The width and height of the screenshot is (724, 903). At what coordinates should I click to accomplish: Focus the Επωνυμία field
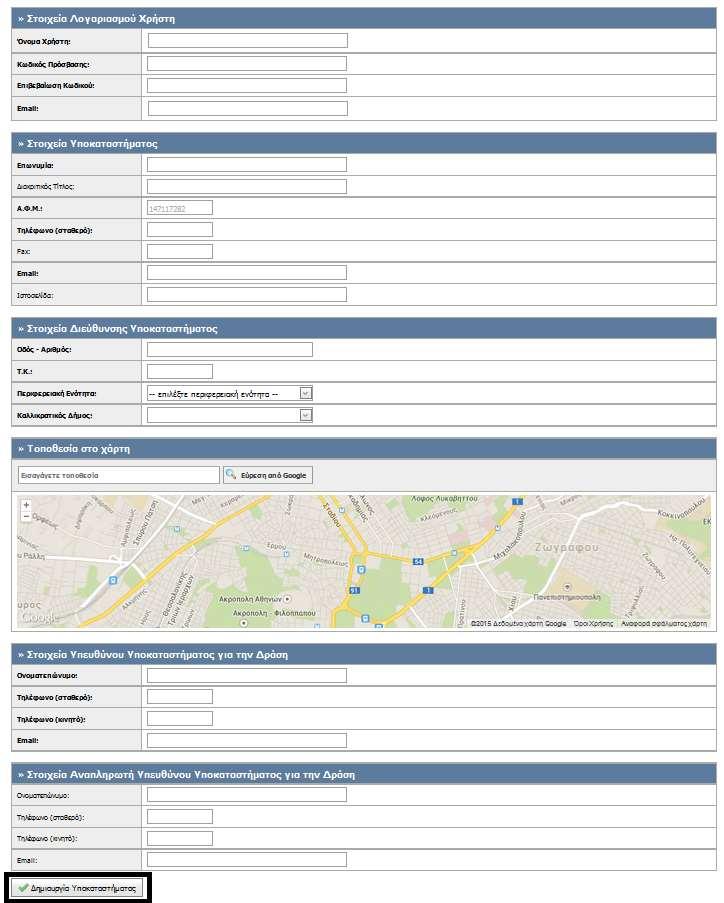pos(247,165)
